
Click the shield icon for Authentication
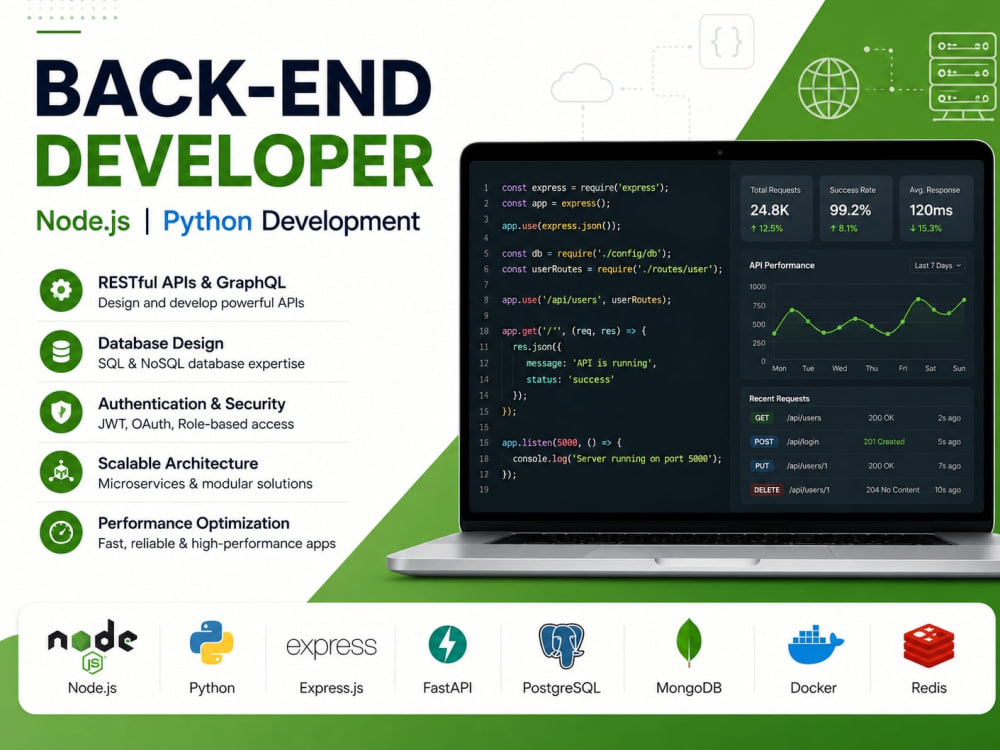61,412
